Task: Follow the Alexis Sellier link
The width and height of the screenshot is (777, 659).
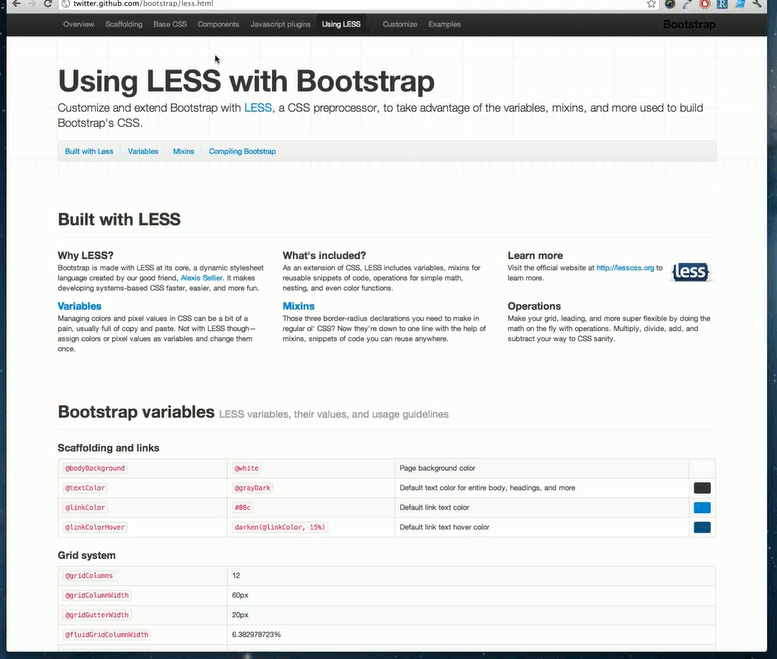Action: [x=201, y=278]
